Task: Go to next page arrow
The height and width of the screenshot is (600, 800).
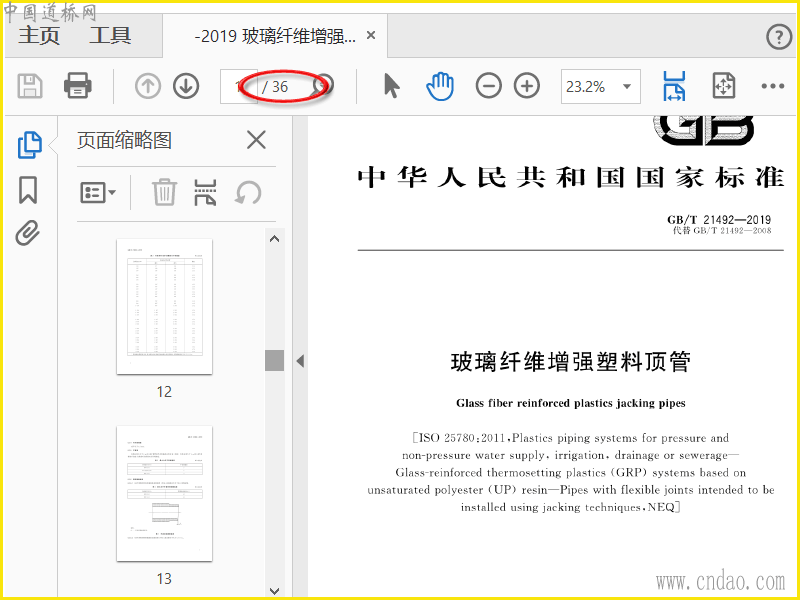Action: point(186,86)
